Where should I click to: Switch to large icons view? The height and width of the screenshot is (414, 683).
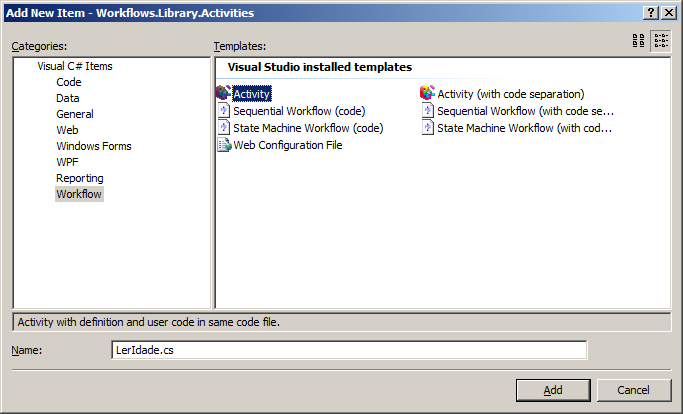[638, 41]
